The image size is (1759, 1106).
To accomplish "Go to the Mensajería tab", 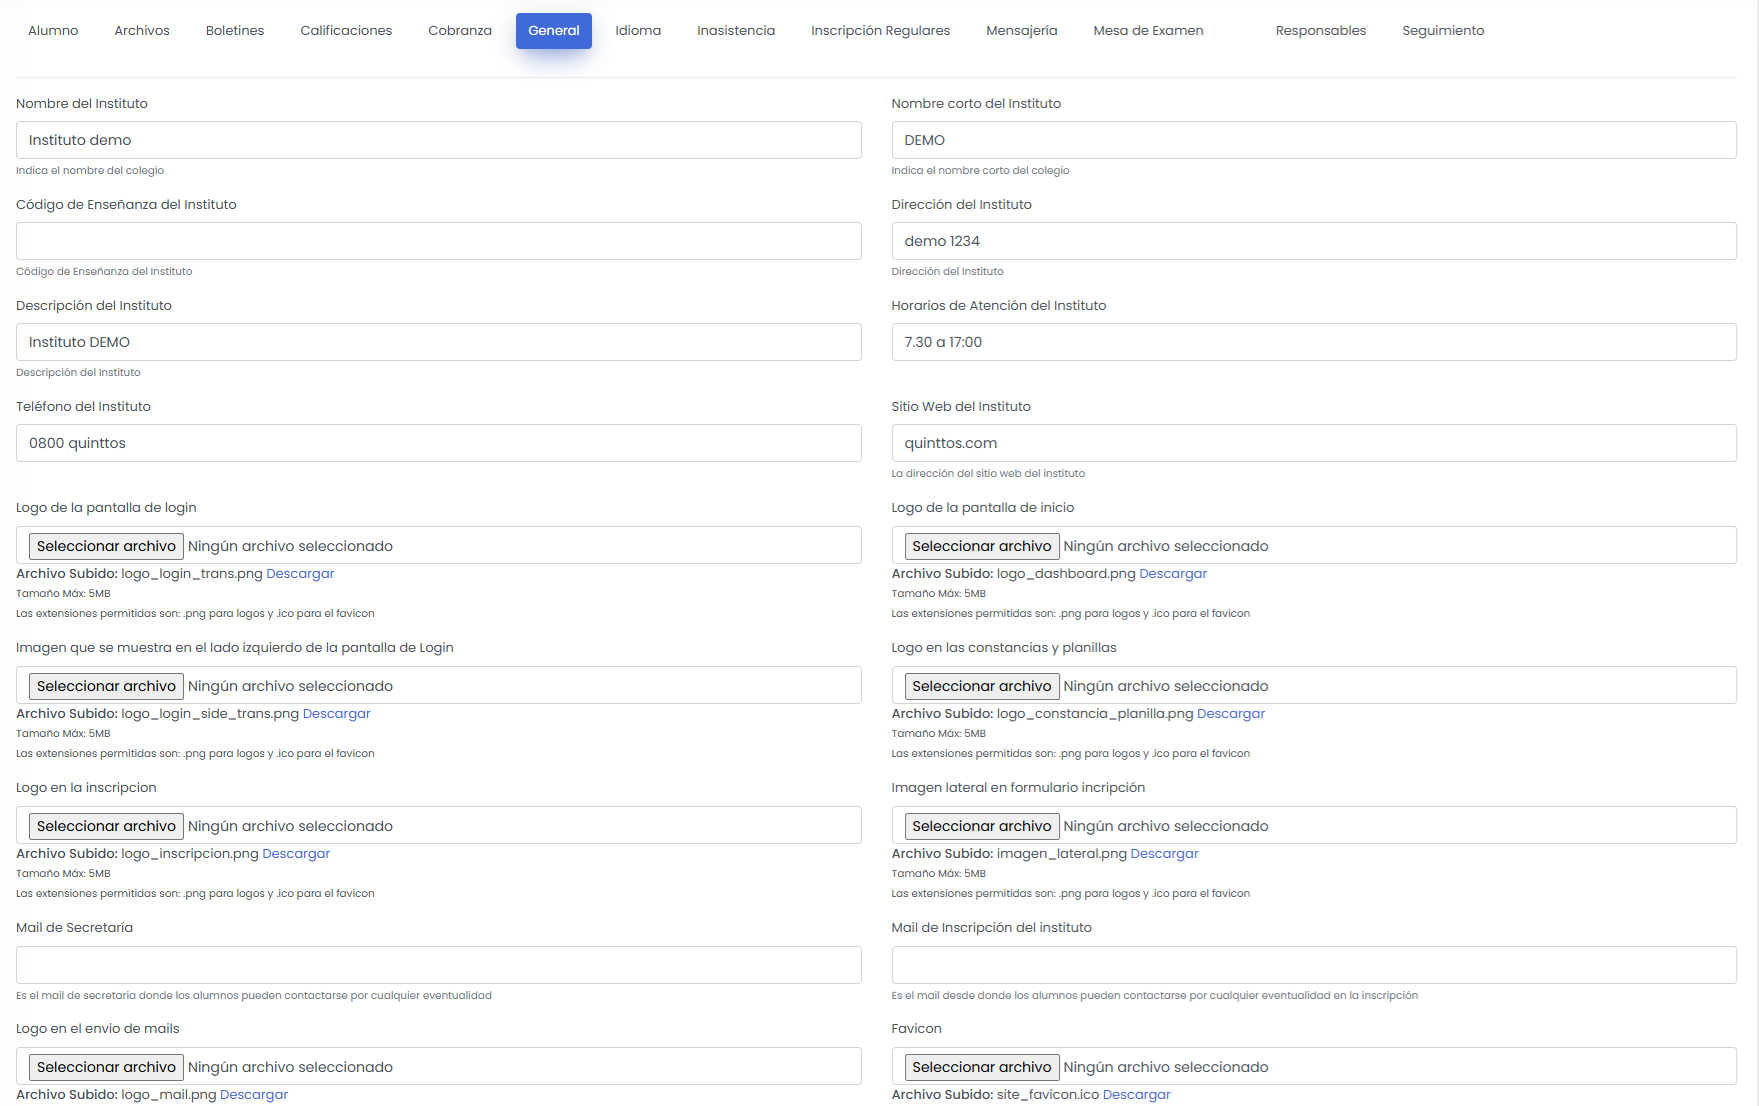I will pos(1022,31).
